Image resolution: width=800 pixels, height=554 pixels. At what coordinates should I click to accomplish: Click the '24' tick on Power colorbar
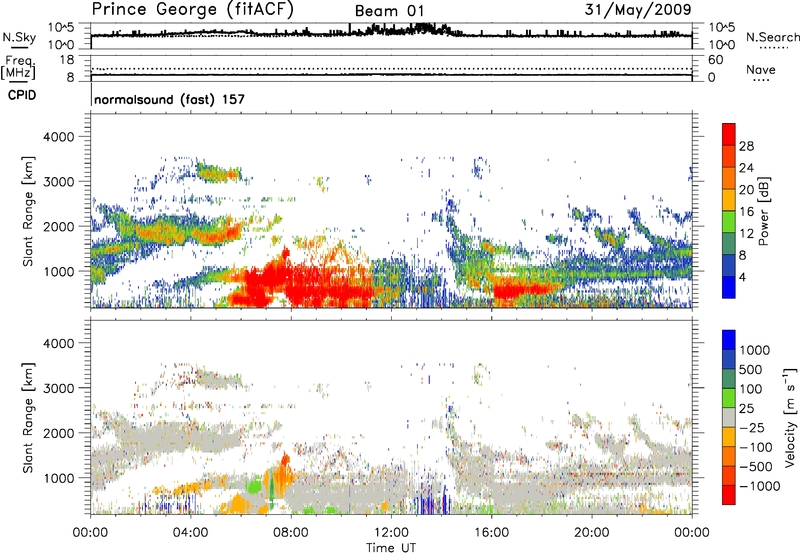(x=746, y=168)
